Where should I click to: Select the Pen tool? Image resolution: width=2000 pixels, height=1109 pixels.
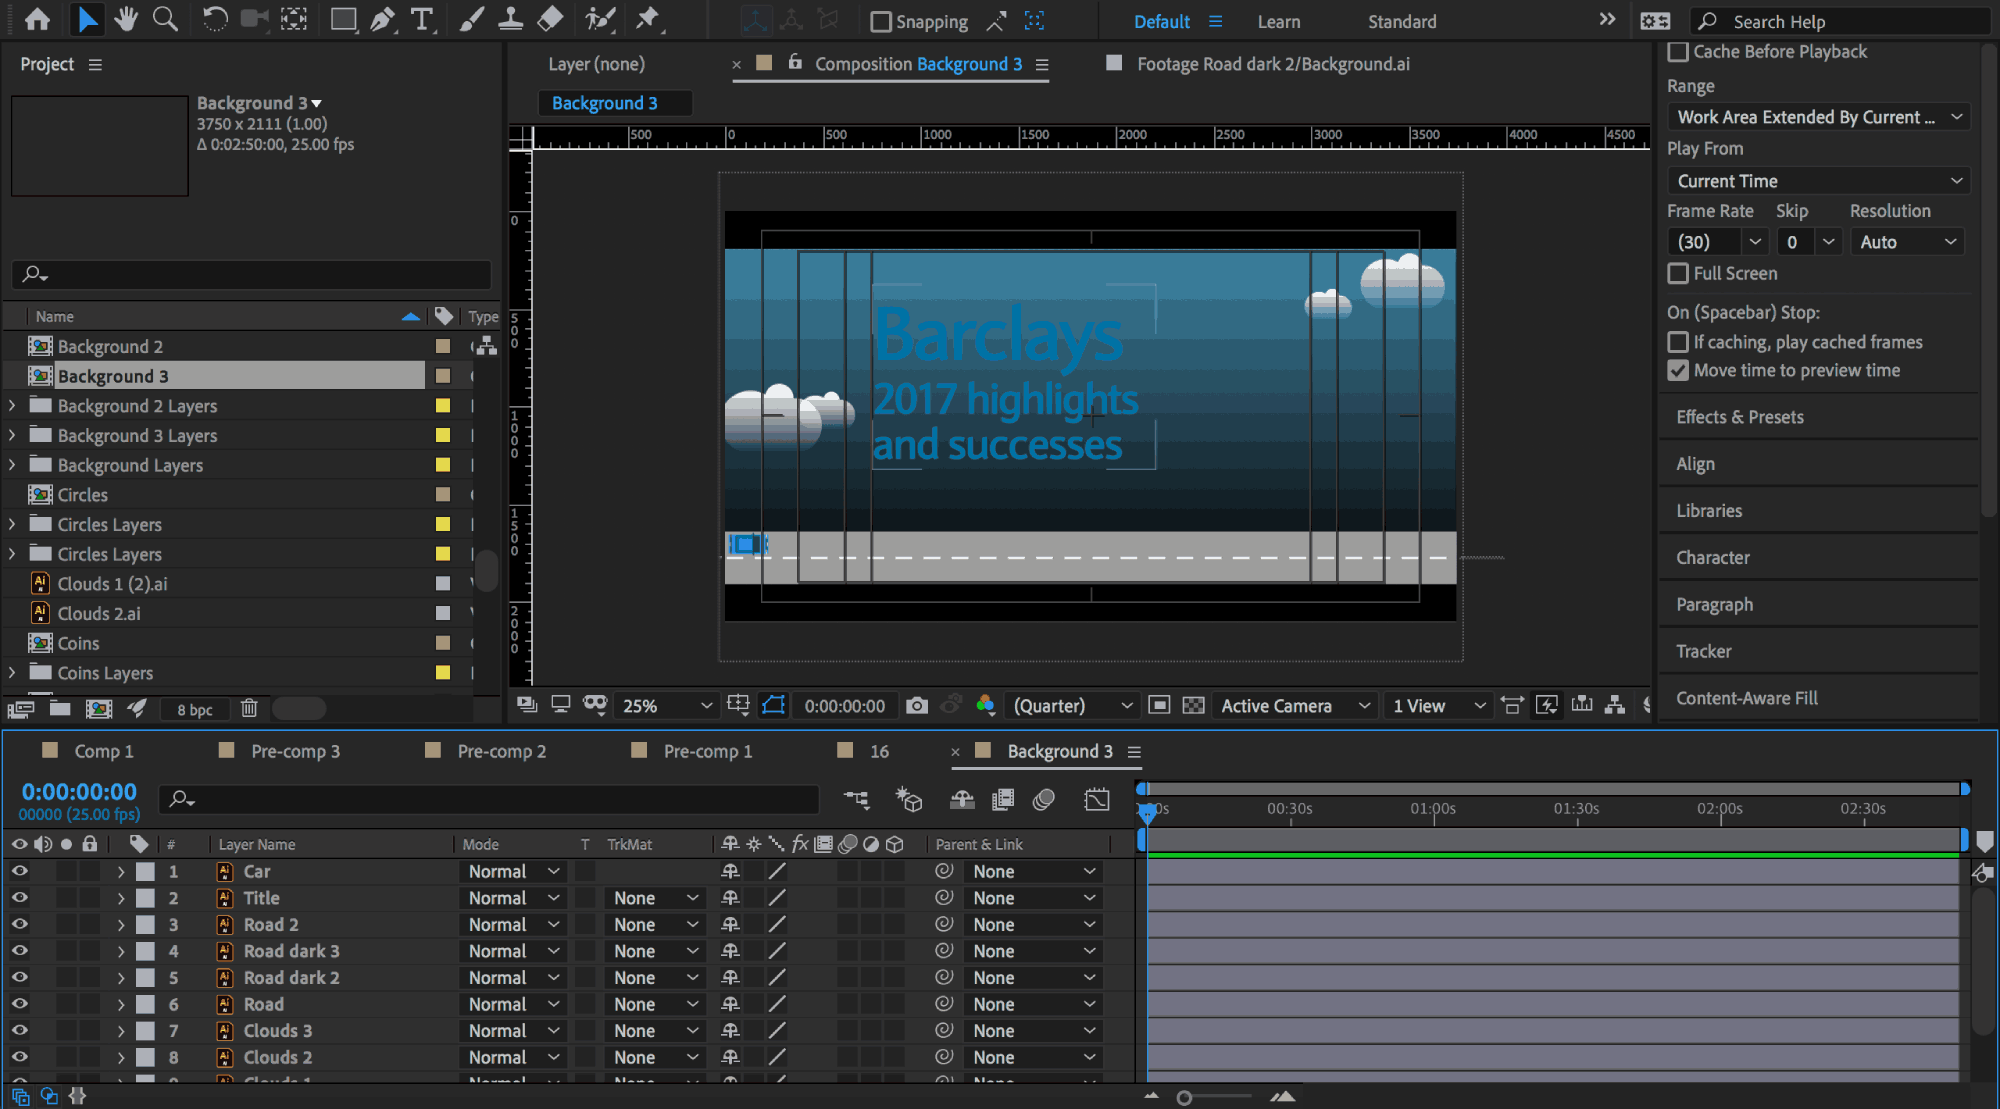(x=382, y=19)
